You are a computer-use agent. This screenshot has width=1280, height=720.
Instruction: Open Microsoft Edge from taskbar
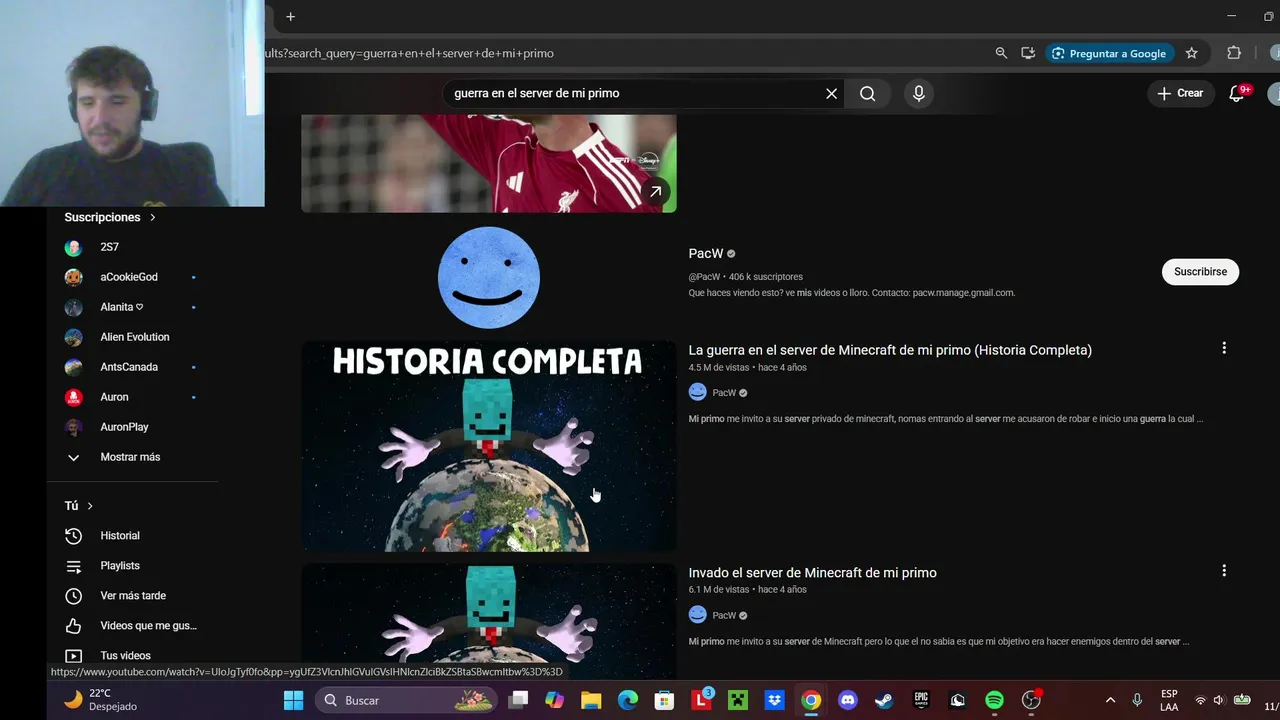tap(627, 701)
